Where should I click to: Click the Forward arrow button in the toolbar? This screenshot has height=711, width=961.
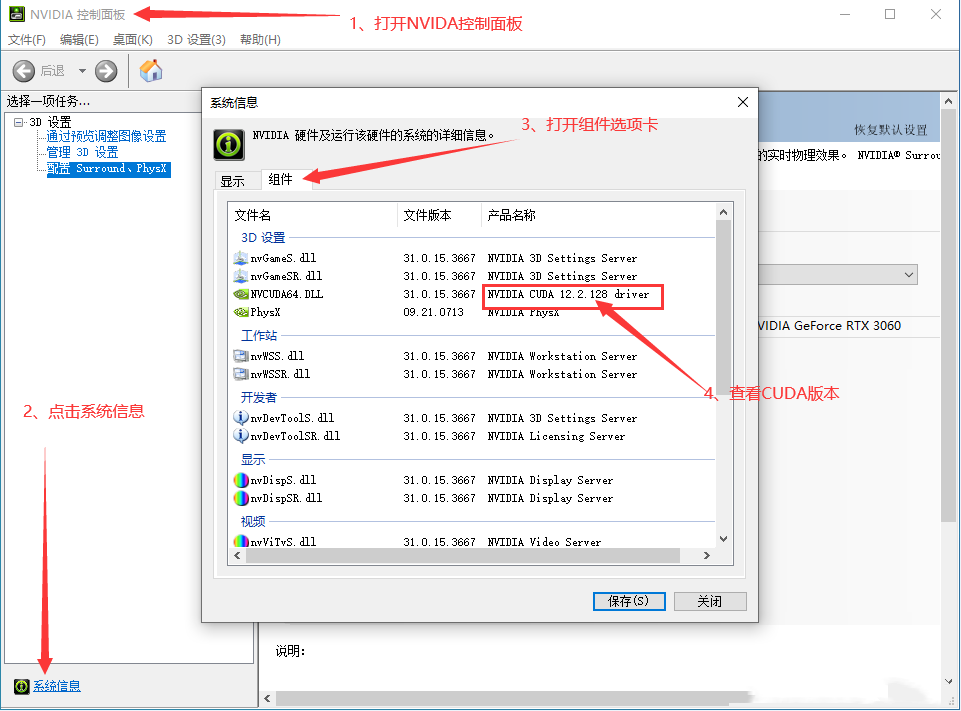(106, 71)
